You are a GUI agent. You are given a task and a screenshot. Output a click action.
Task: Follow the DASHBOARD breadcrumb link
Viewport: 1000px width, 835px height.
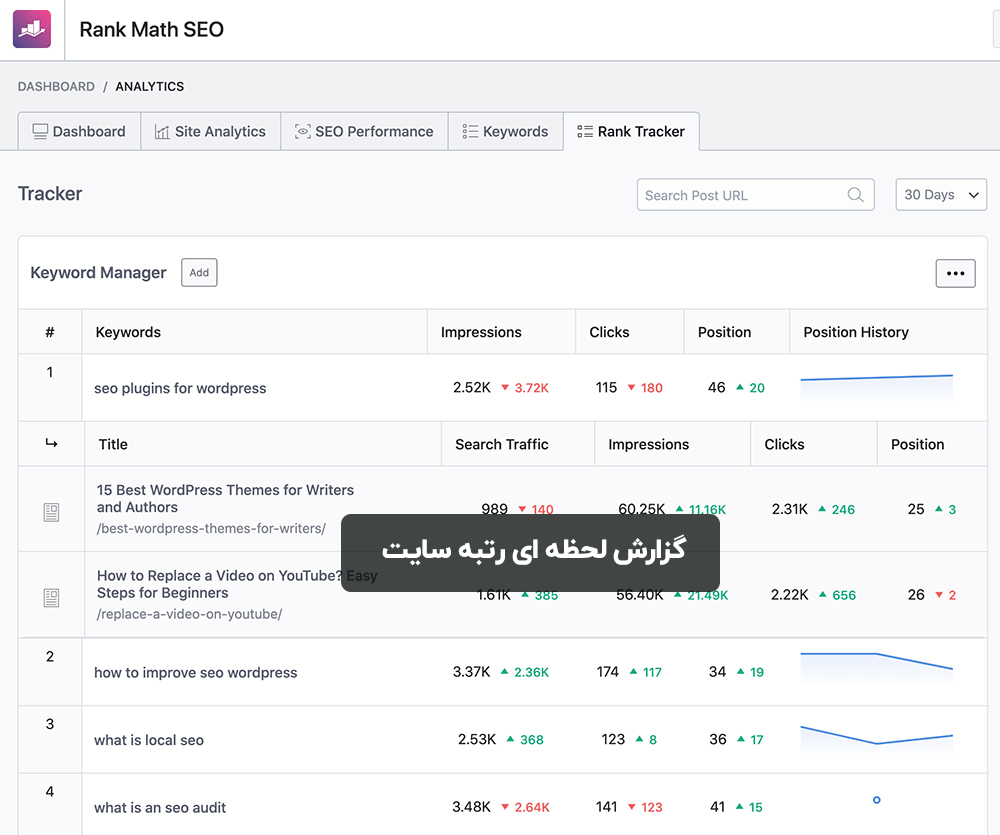56,86
